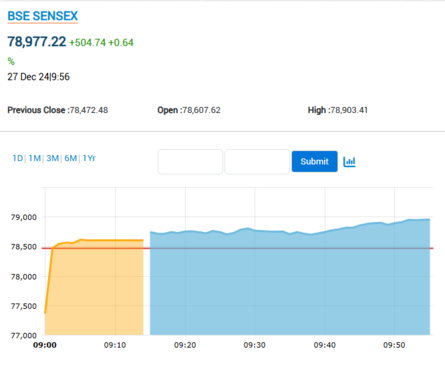Click the 78,000 y-axis label
The image size is (445, 373).
point(24,277)
